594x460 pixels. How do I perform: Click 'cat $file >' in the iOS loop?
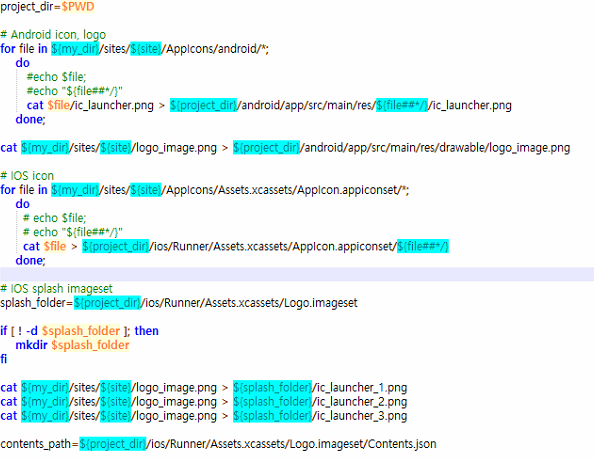[50, 247]
